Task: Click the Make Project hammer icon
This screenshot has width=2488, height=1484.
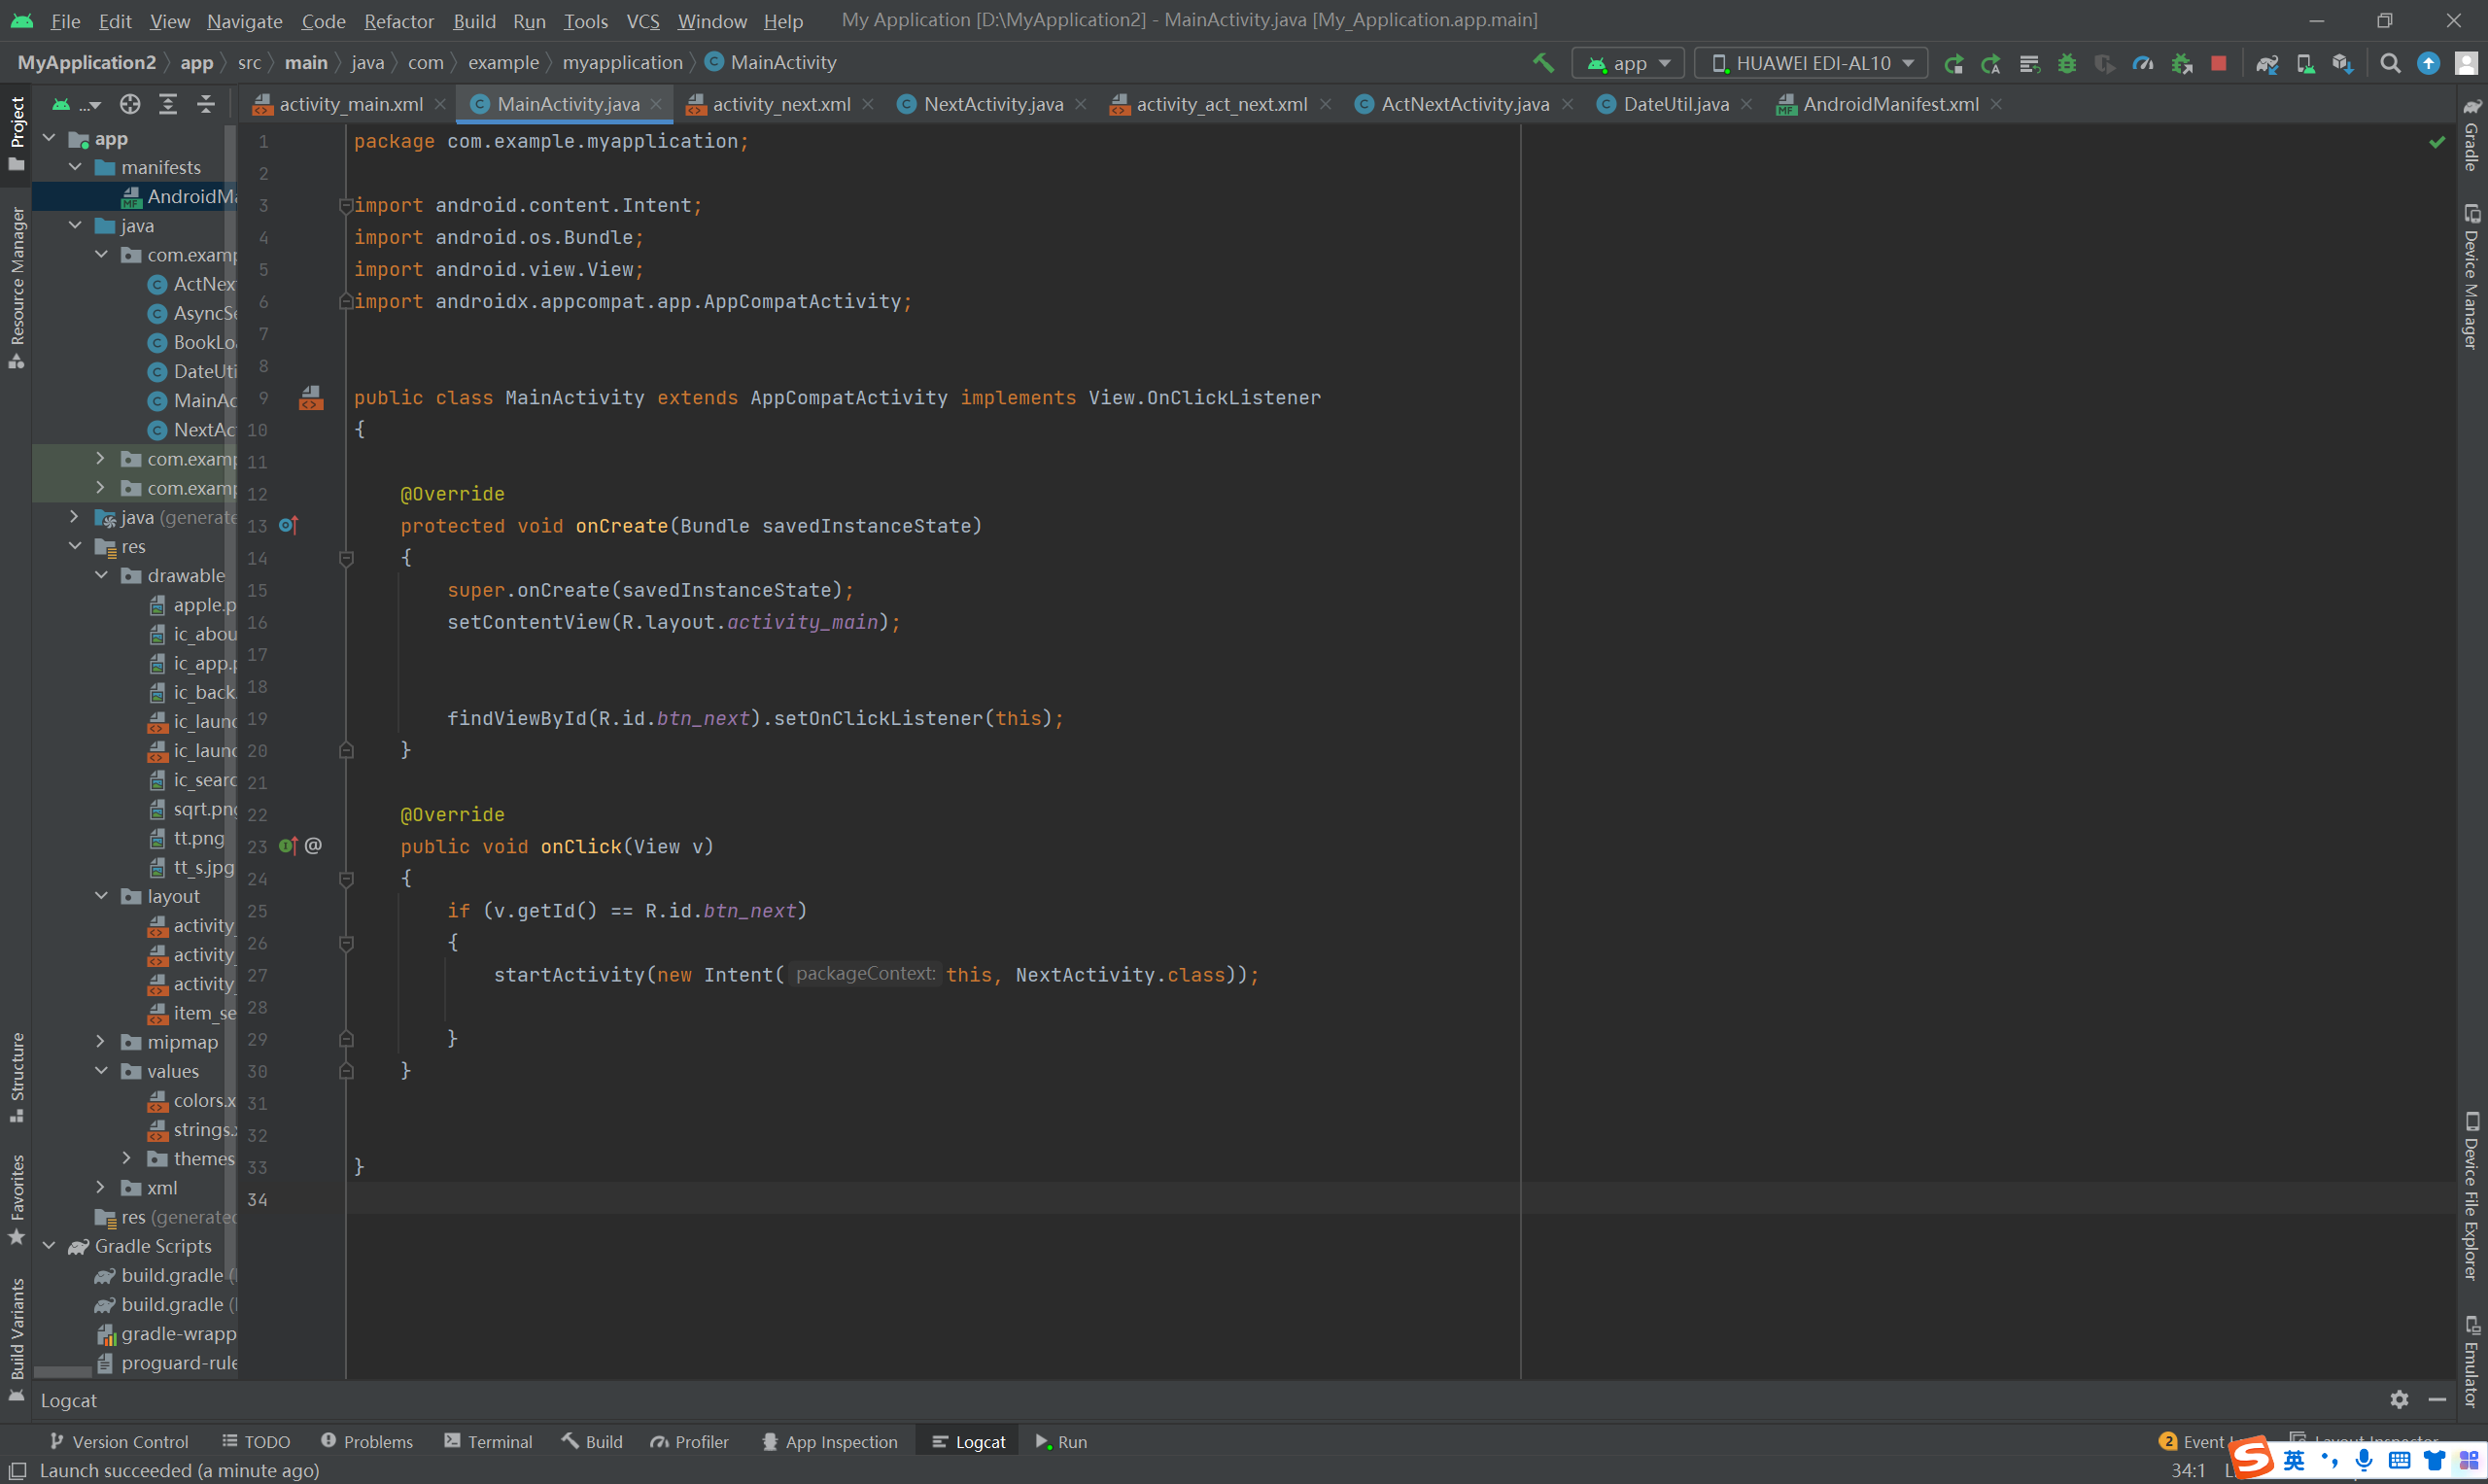Action: [1543, 63]
